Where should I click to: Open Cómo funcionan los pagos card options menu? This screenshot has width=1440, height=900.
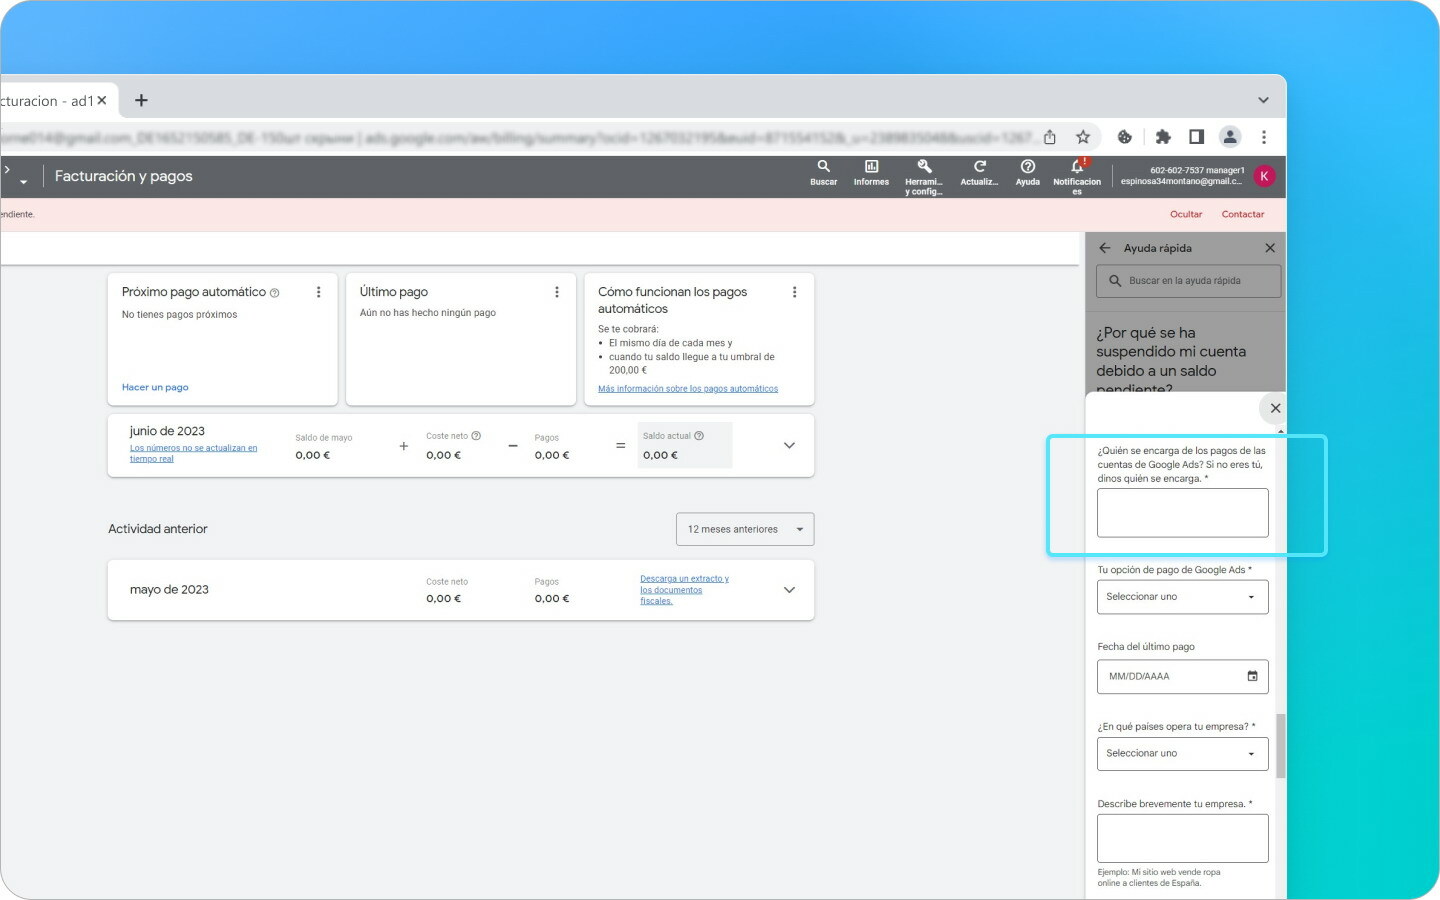coord(795,292)
